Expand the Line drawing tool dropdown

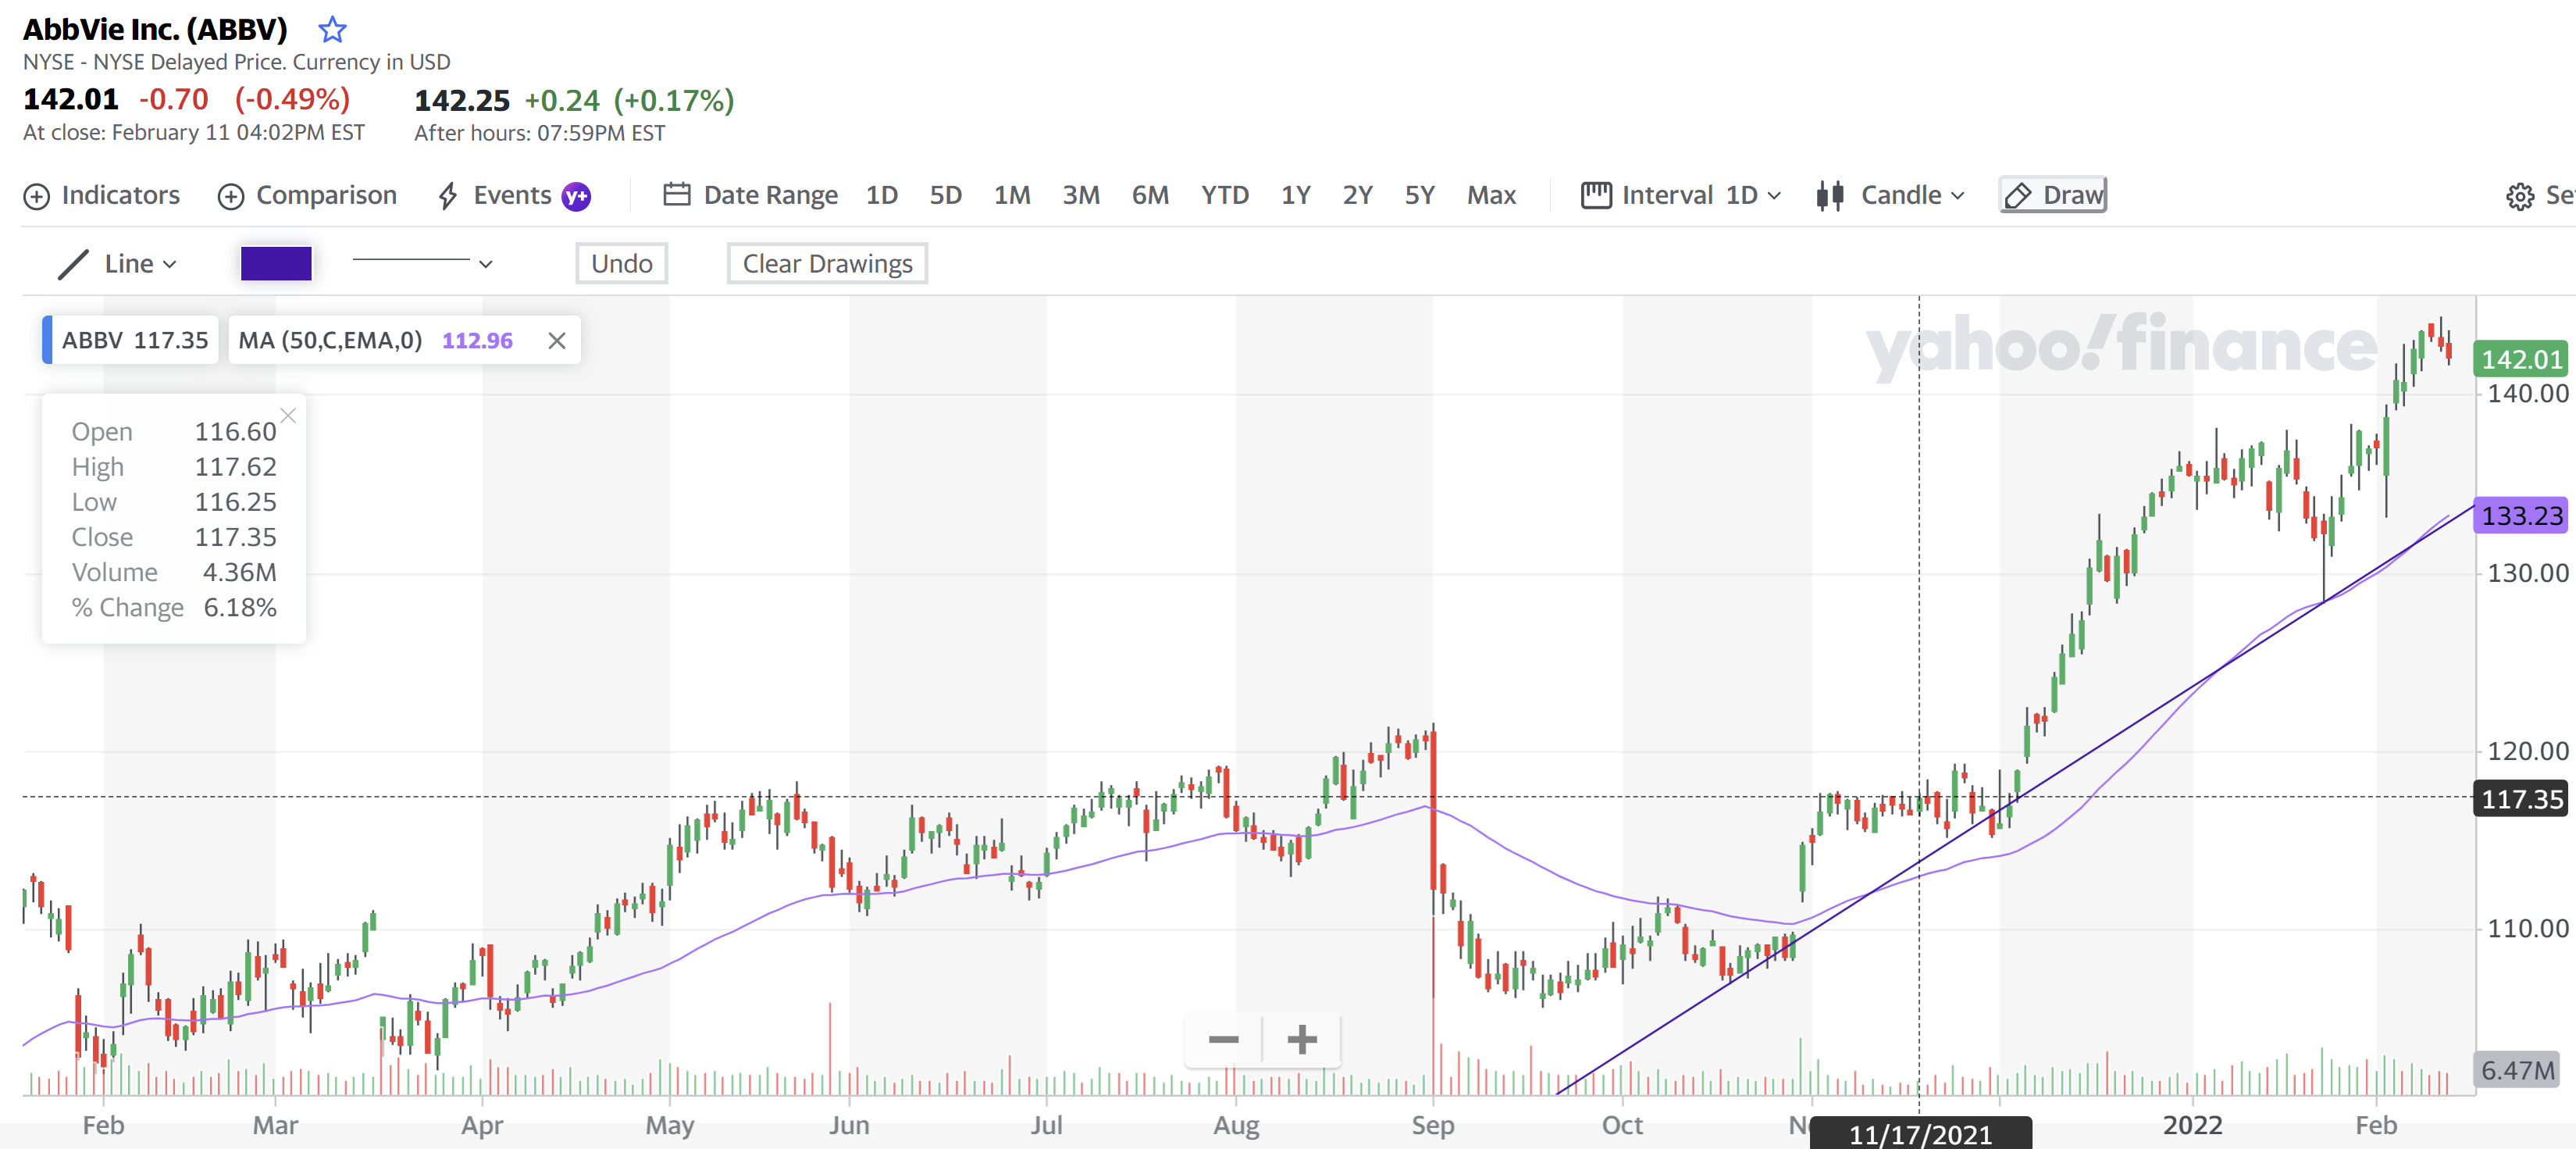(x=118, y=264)
